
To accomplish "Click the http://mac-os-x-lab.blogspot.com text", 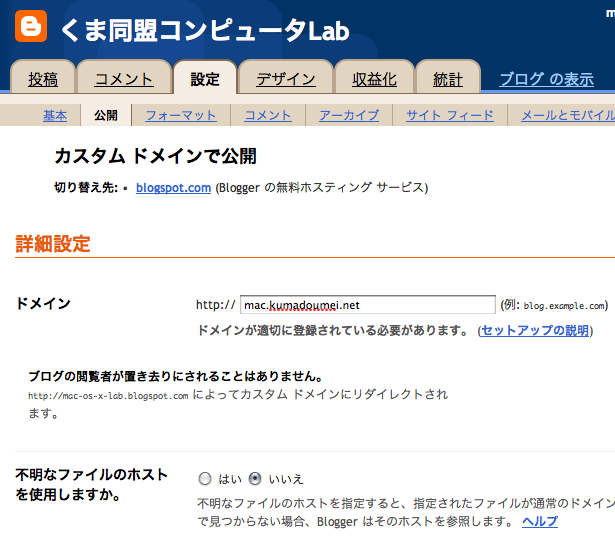I will coord(108,396).
